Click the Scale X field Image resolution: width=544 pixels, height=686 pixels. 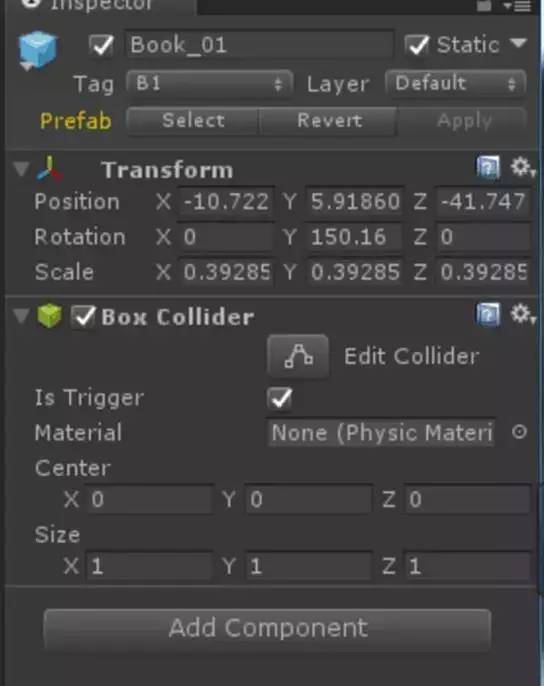pos(226,272)
